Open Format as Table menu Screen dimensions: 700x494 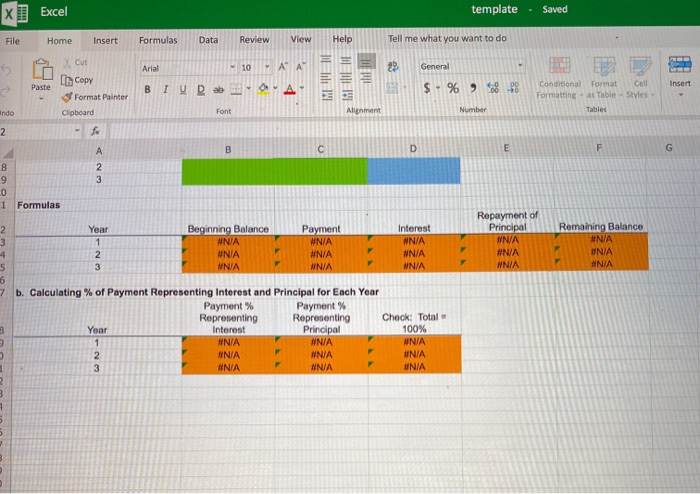click(604, 77)
